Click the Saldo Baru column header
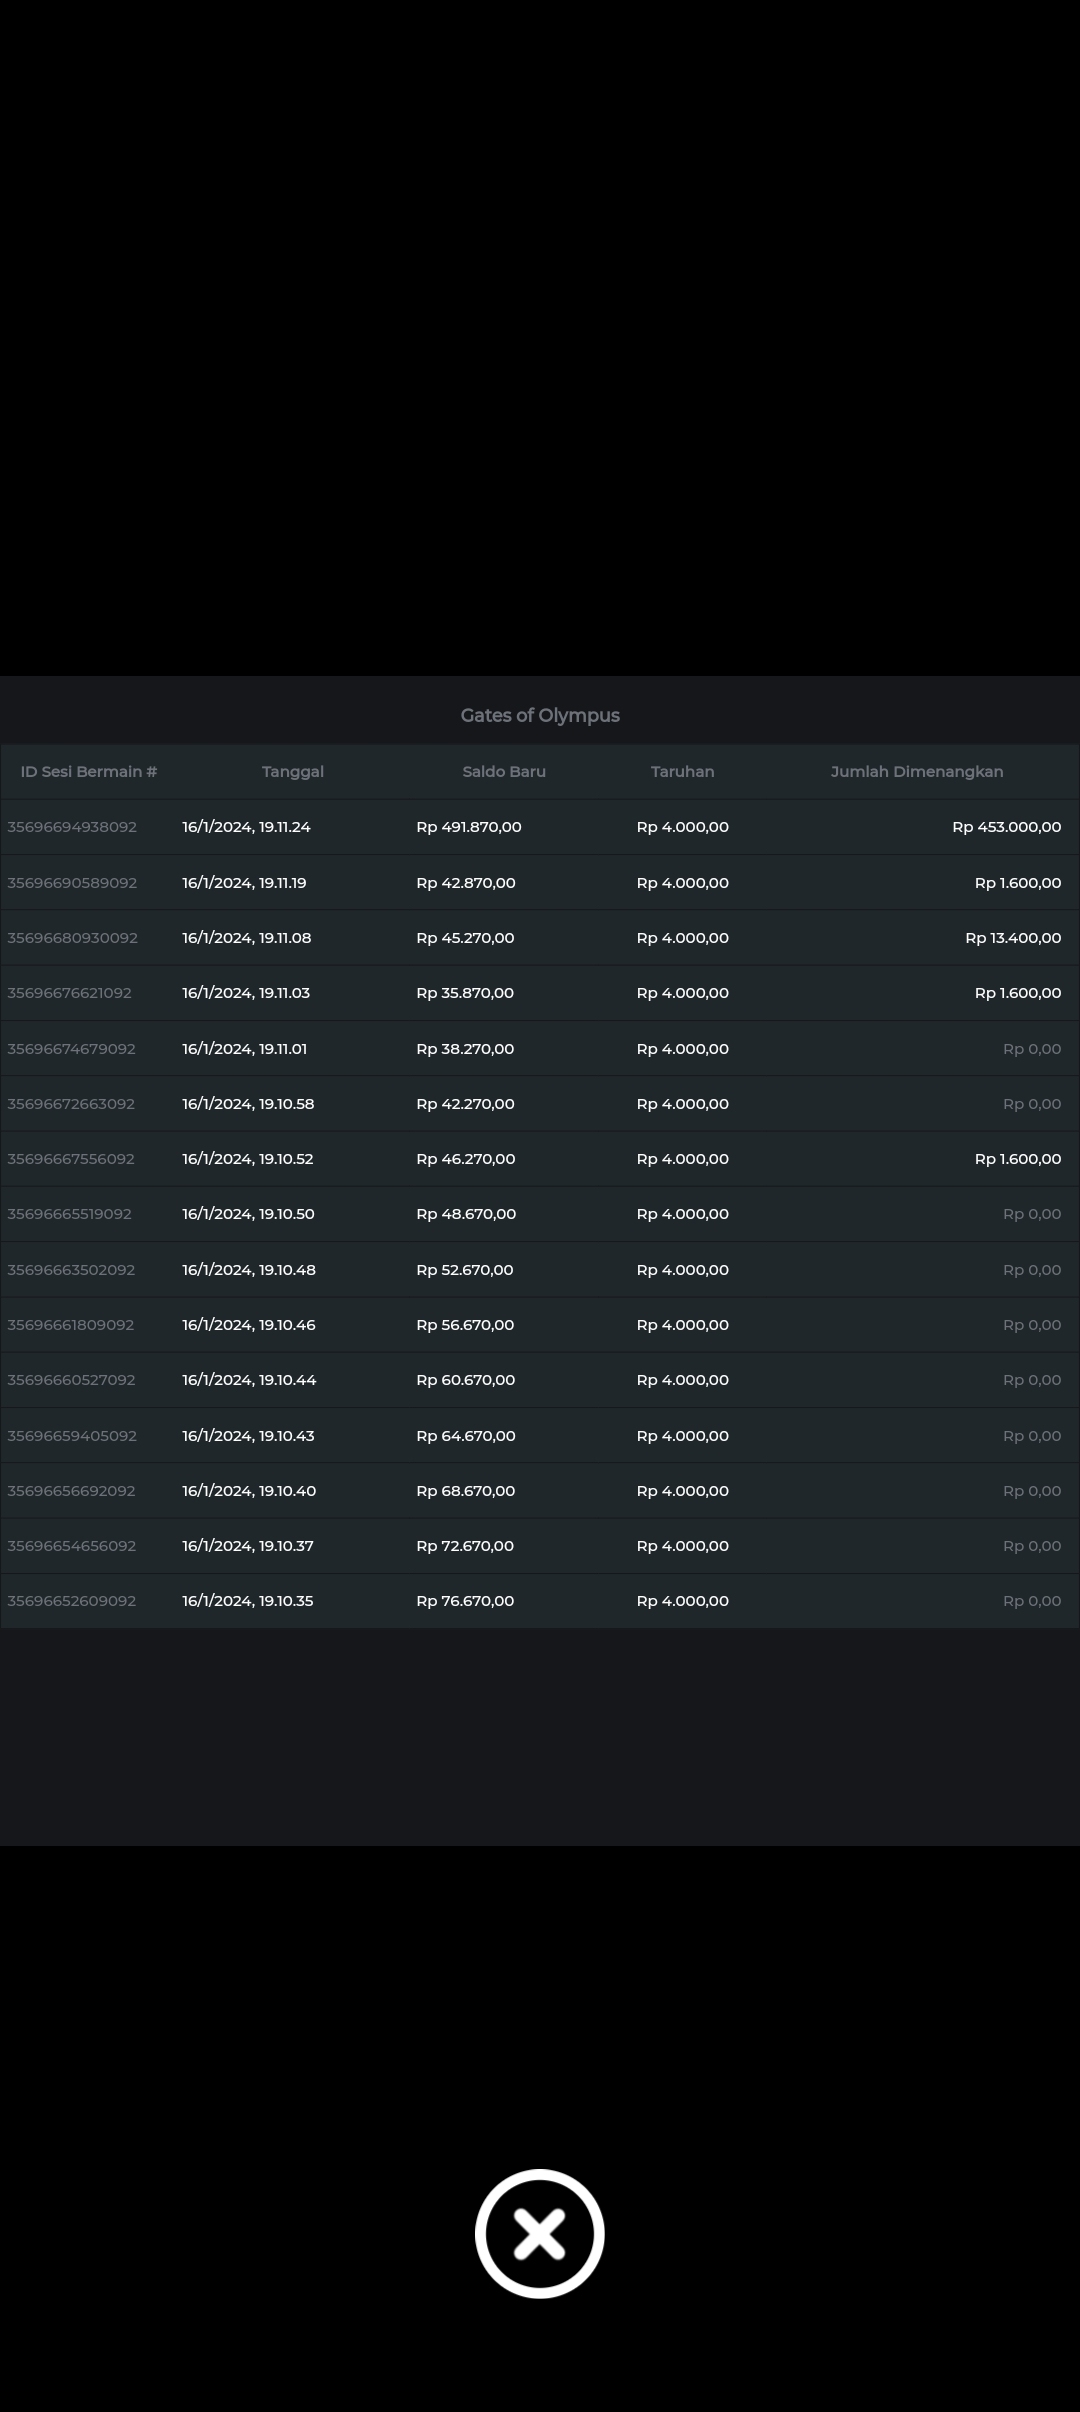The image size is (1080, 2412). click(x=504, y=771)
